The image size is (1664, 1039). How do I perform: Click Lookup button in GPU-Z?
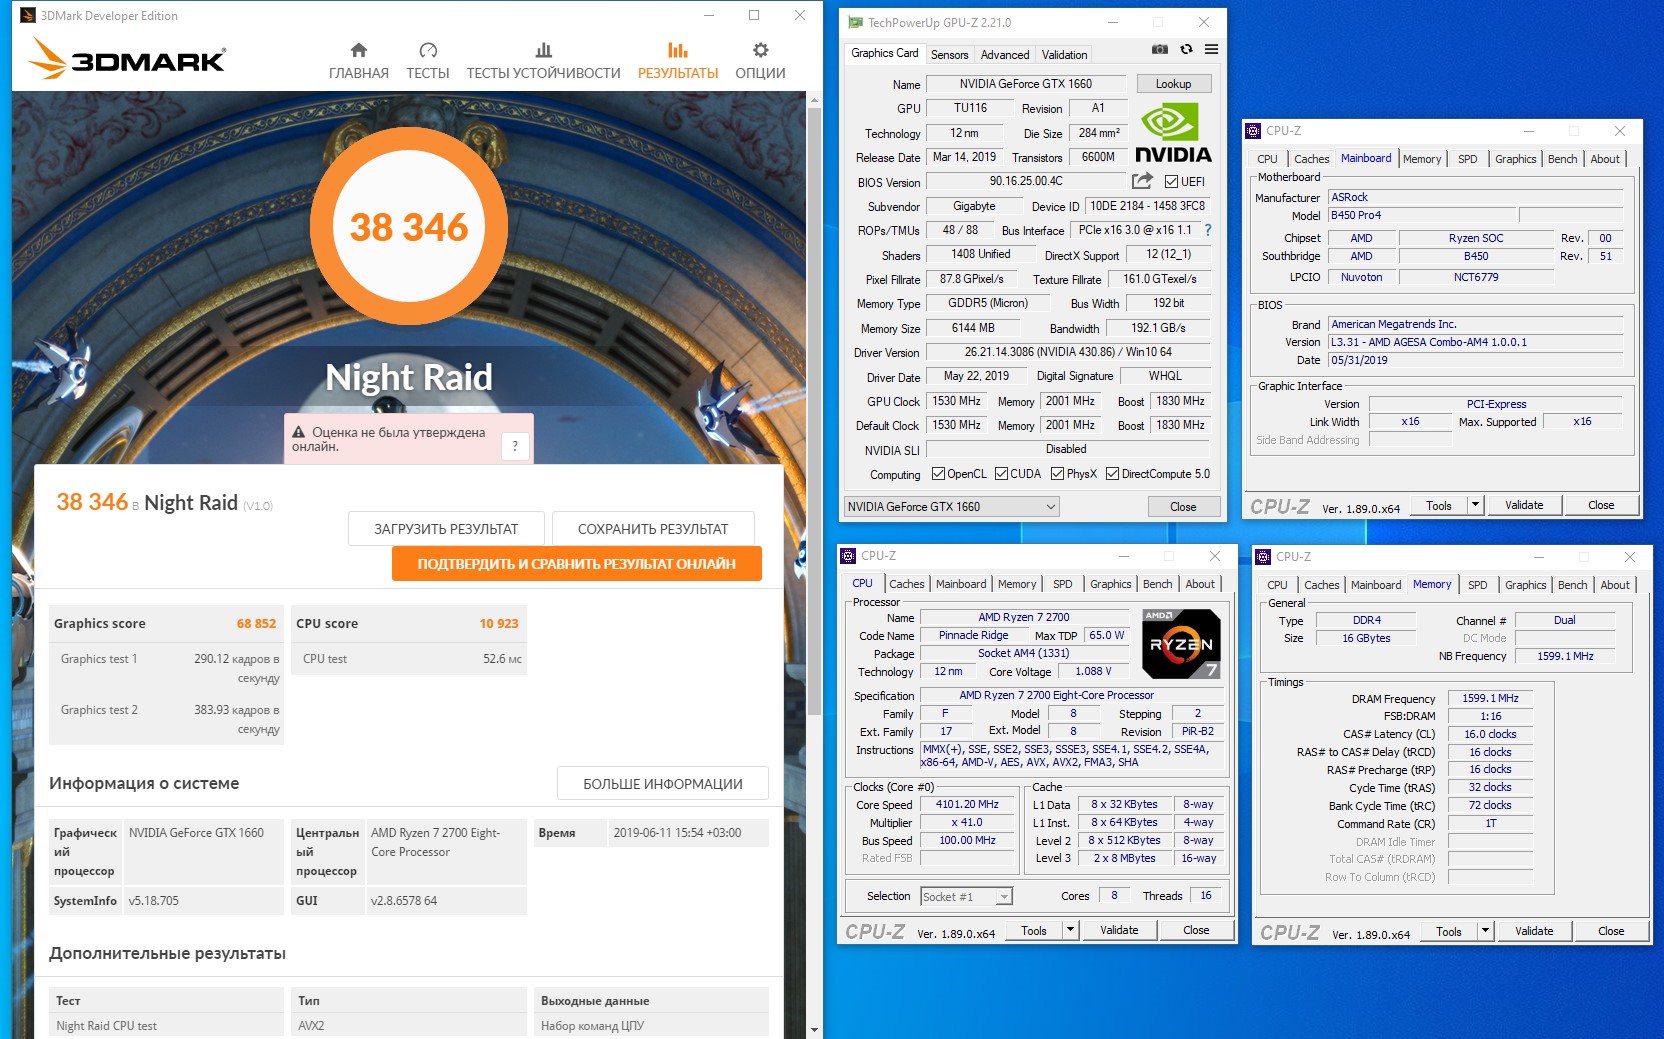pyautogui.click(x=1173, y=84)
